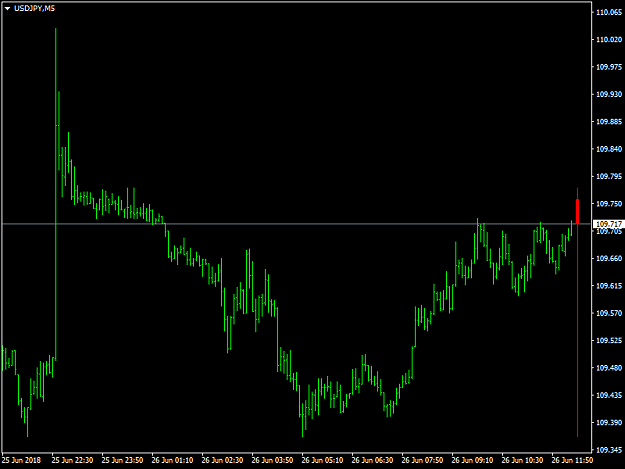Click the 26 Jun 05:10 time label

coord(322,460)
